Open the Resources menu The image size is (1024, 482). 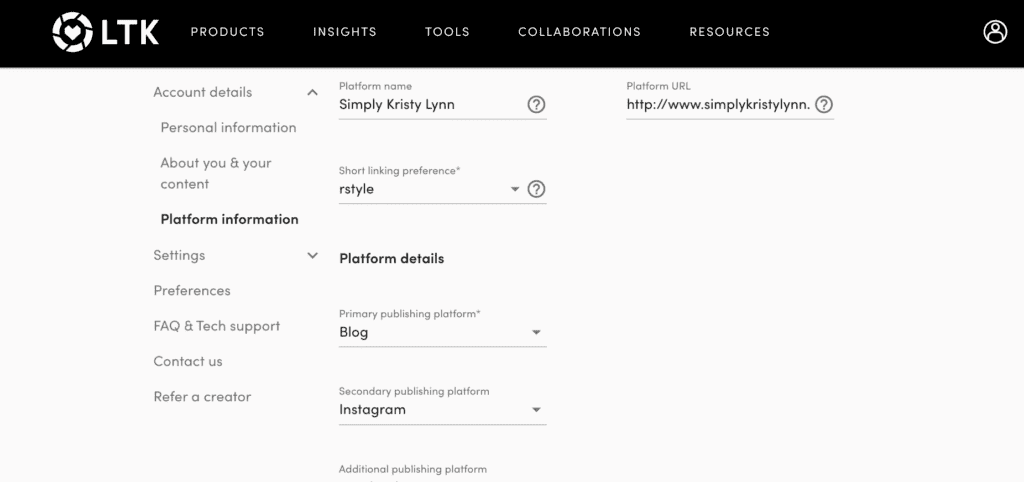(x=729, y=32)
